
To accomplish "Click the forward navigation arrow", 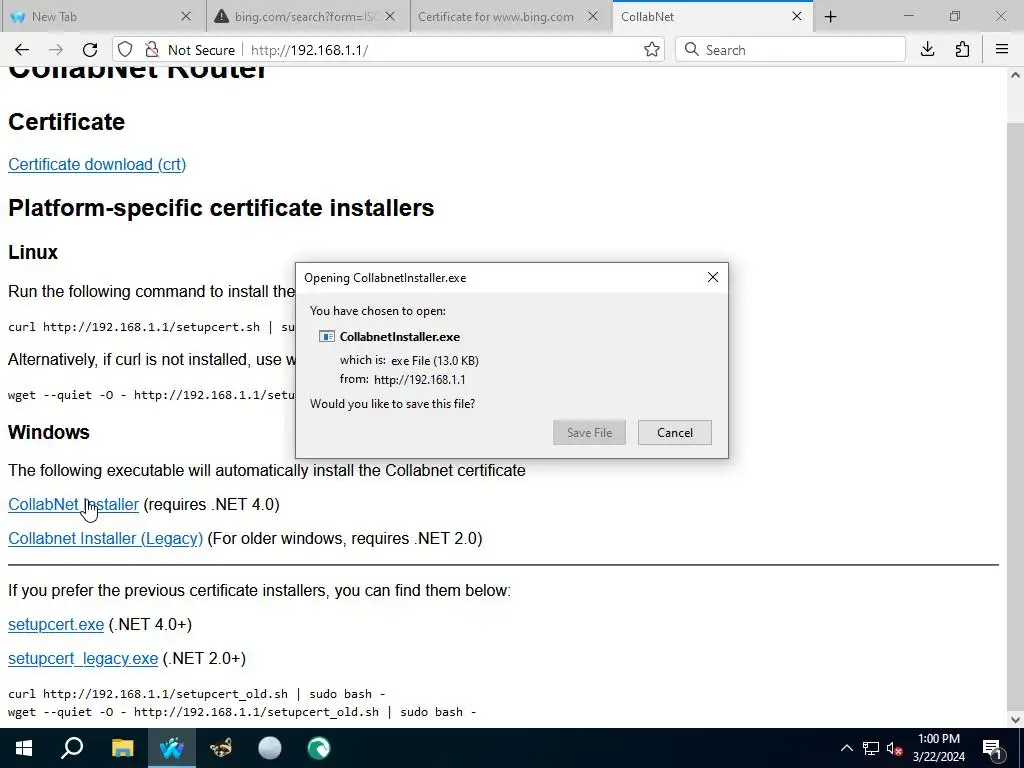I will 56,50.
